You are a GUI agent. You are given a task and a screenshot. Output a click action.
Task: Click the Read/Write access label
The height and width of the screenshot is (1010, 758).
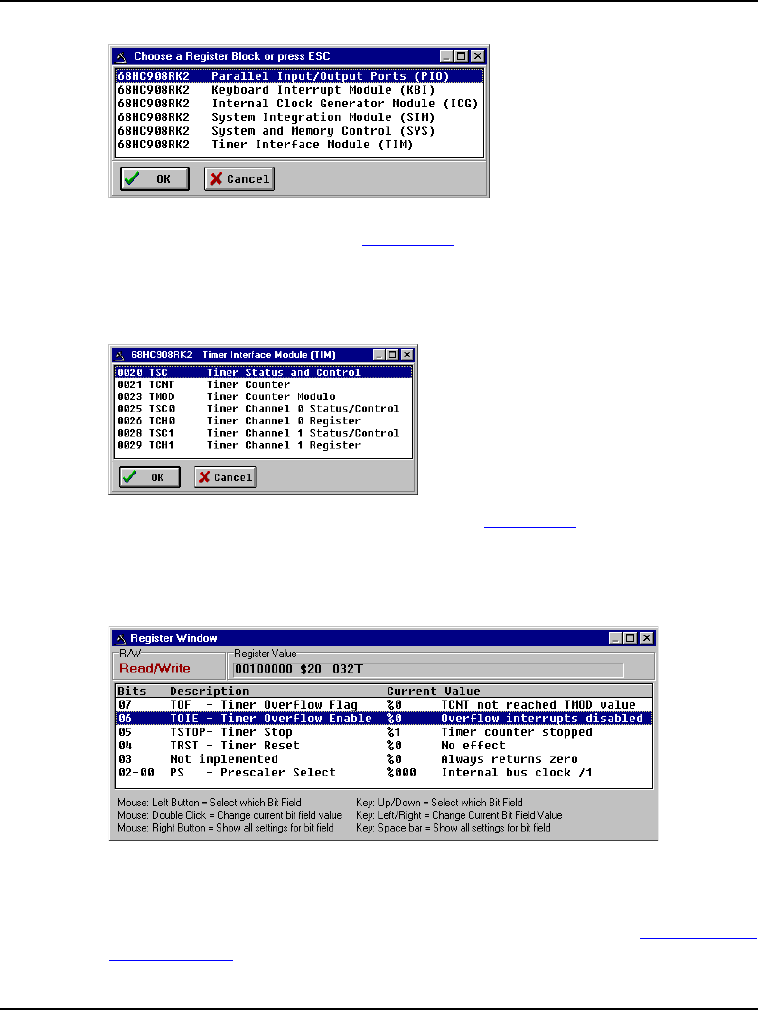point(155,669)
